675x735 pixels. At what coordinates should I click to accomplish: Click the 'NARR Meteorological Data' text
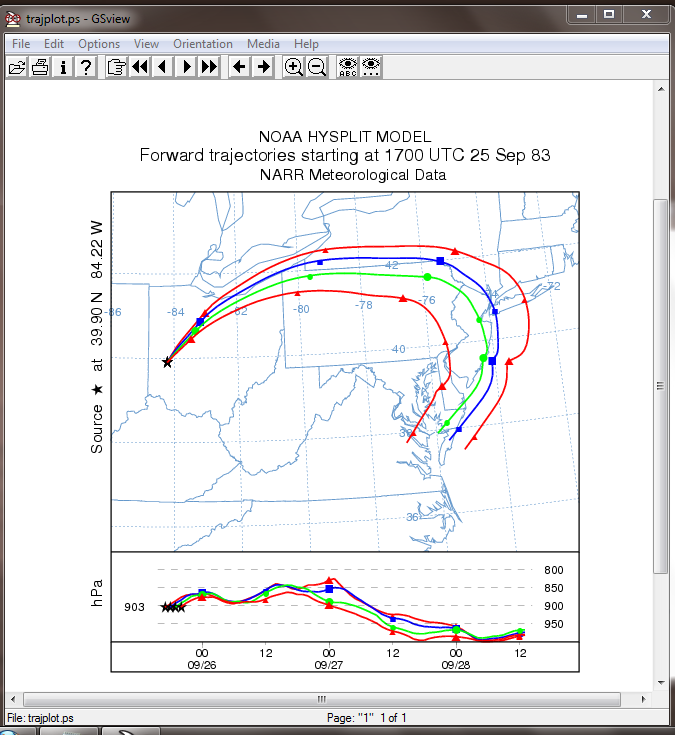coord(352,175)
